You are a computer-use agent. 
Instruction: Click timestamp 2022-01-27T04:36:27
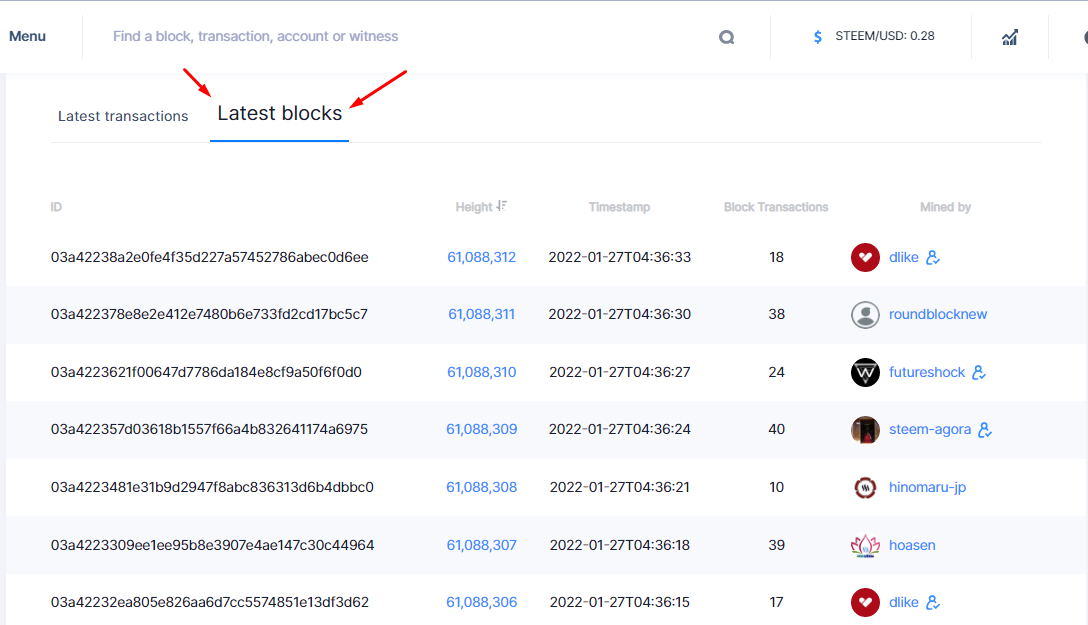[620, 373]
